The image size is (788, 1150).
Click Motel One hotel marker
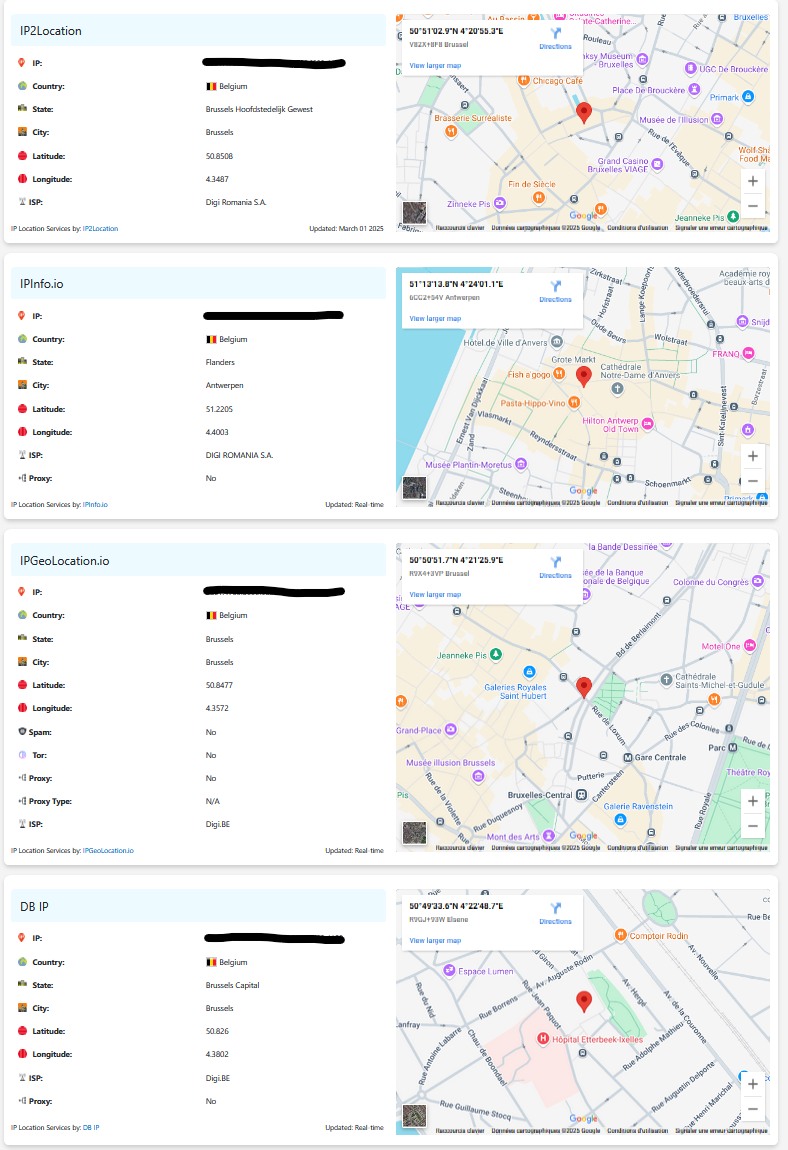[750, 645]
